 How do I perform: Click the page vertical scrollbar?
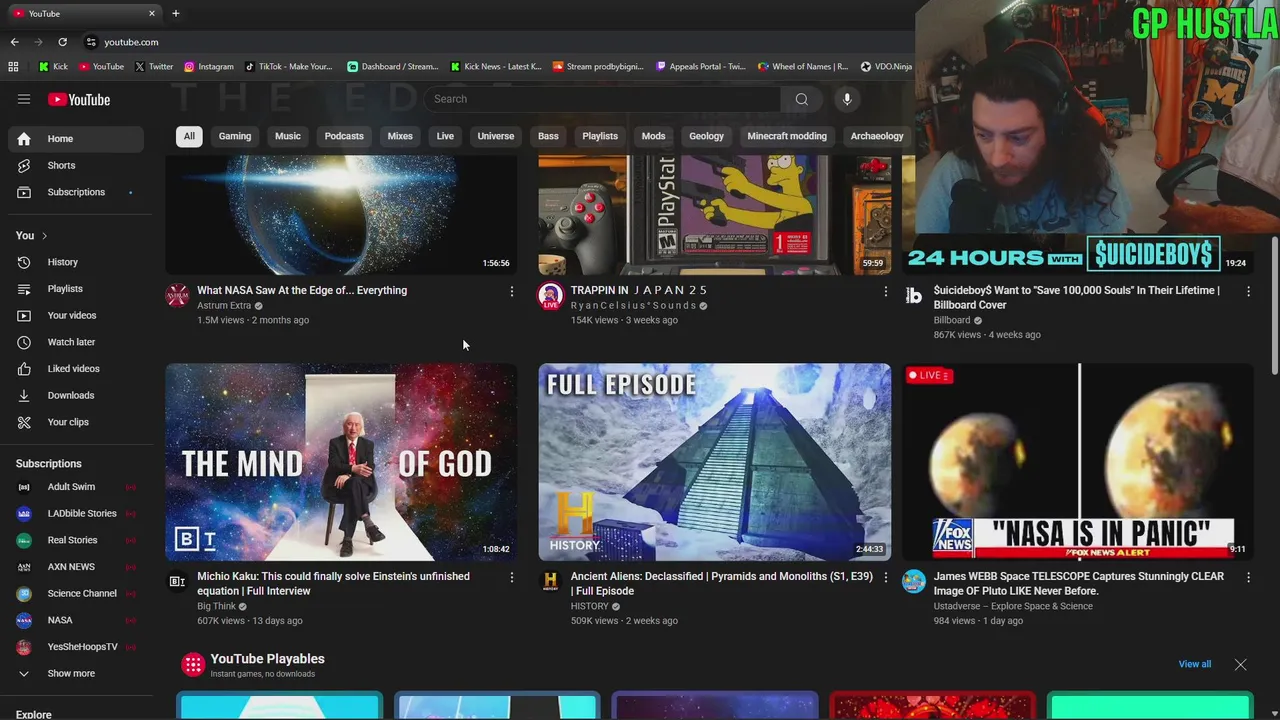[1274, 305]
